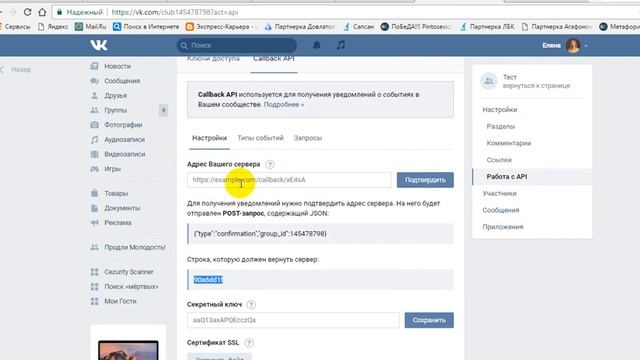Focus the Секретный ключ input field
Screen dimensions: 640x360
(293, 320)
